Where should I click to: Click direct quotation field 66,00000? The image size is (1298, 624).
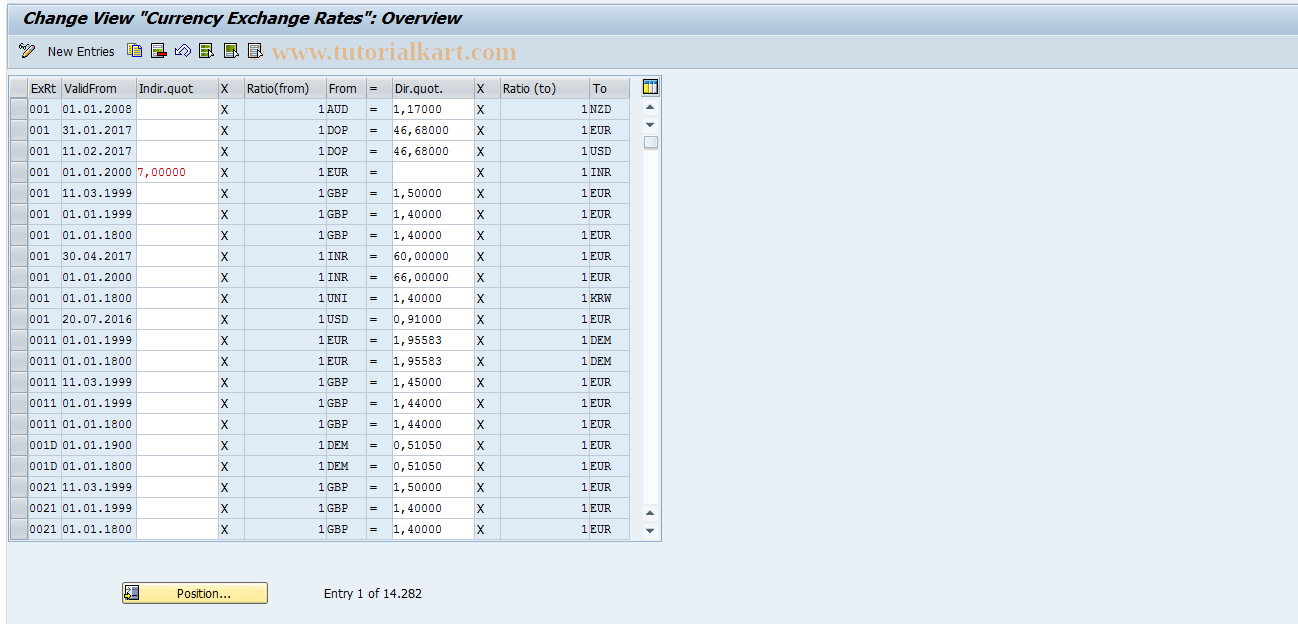pos(432,277)
